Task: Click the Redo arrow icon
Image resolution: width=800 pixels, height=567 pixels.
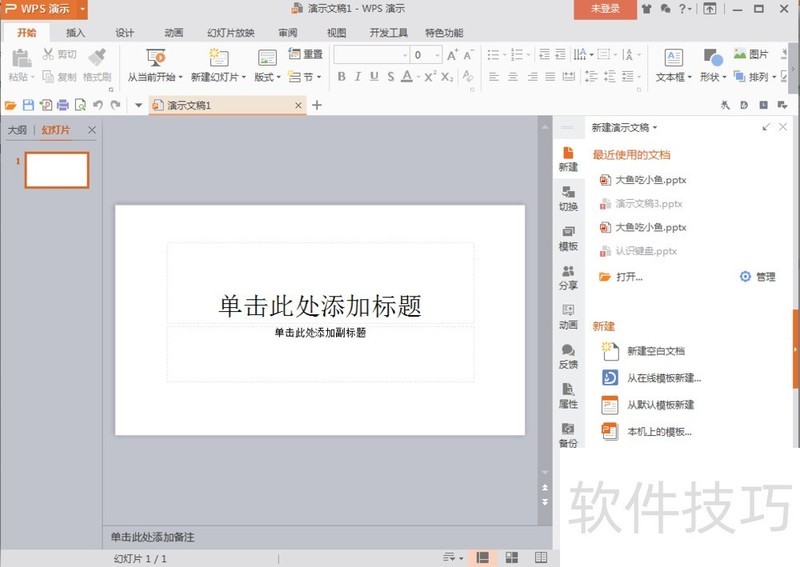Action: 116,105
